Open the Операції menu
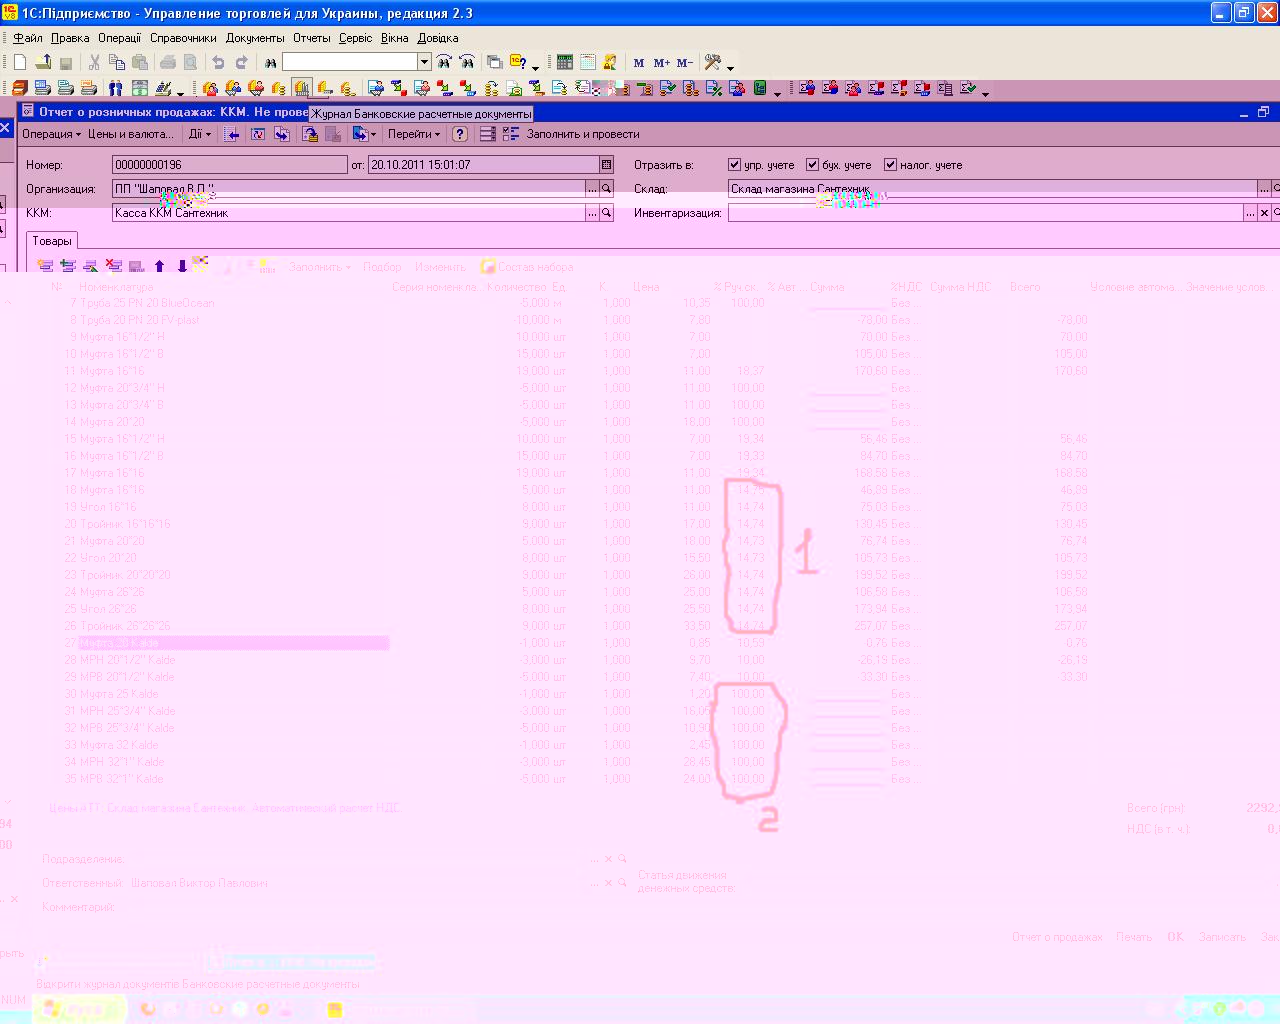 point(120,38)
